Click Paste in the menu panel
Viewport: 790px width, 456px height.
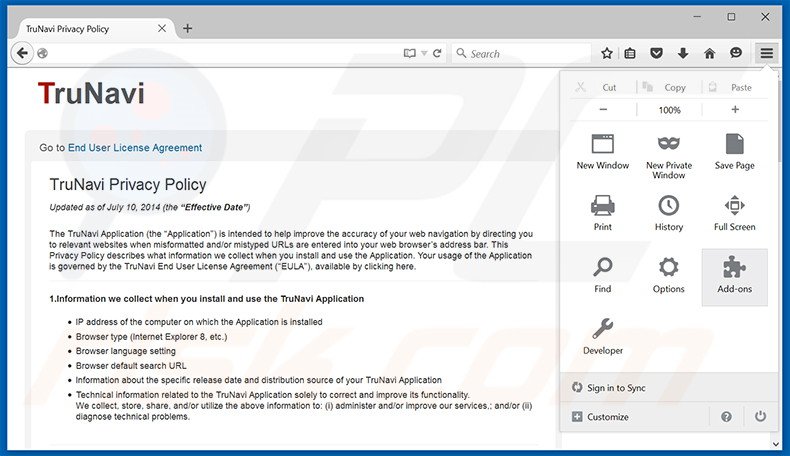click(735, 87)
